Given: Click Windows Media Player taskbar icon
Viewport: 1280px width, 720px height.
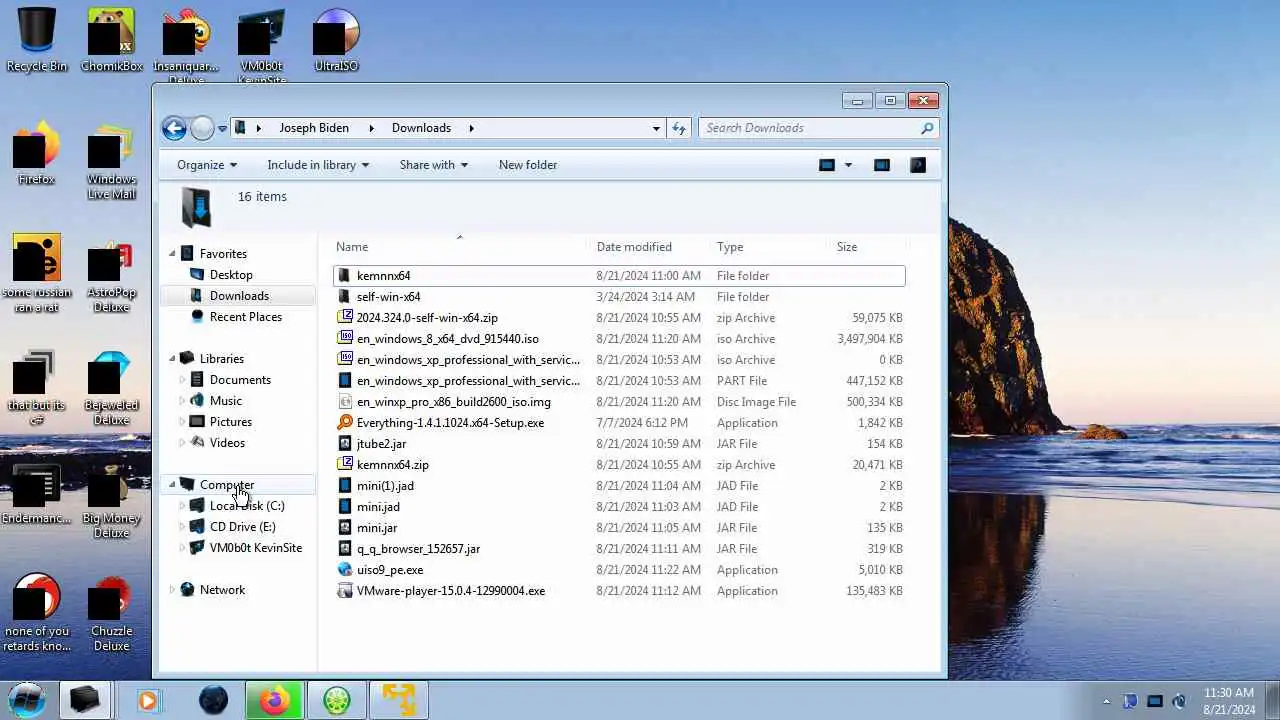Looking at the screenshot, I should [x=148, y=700].
